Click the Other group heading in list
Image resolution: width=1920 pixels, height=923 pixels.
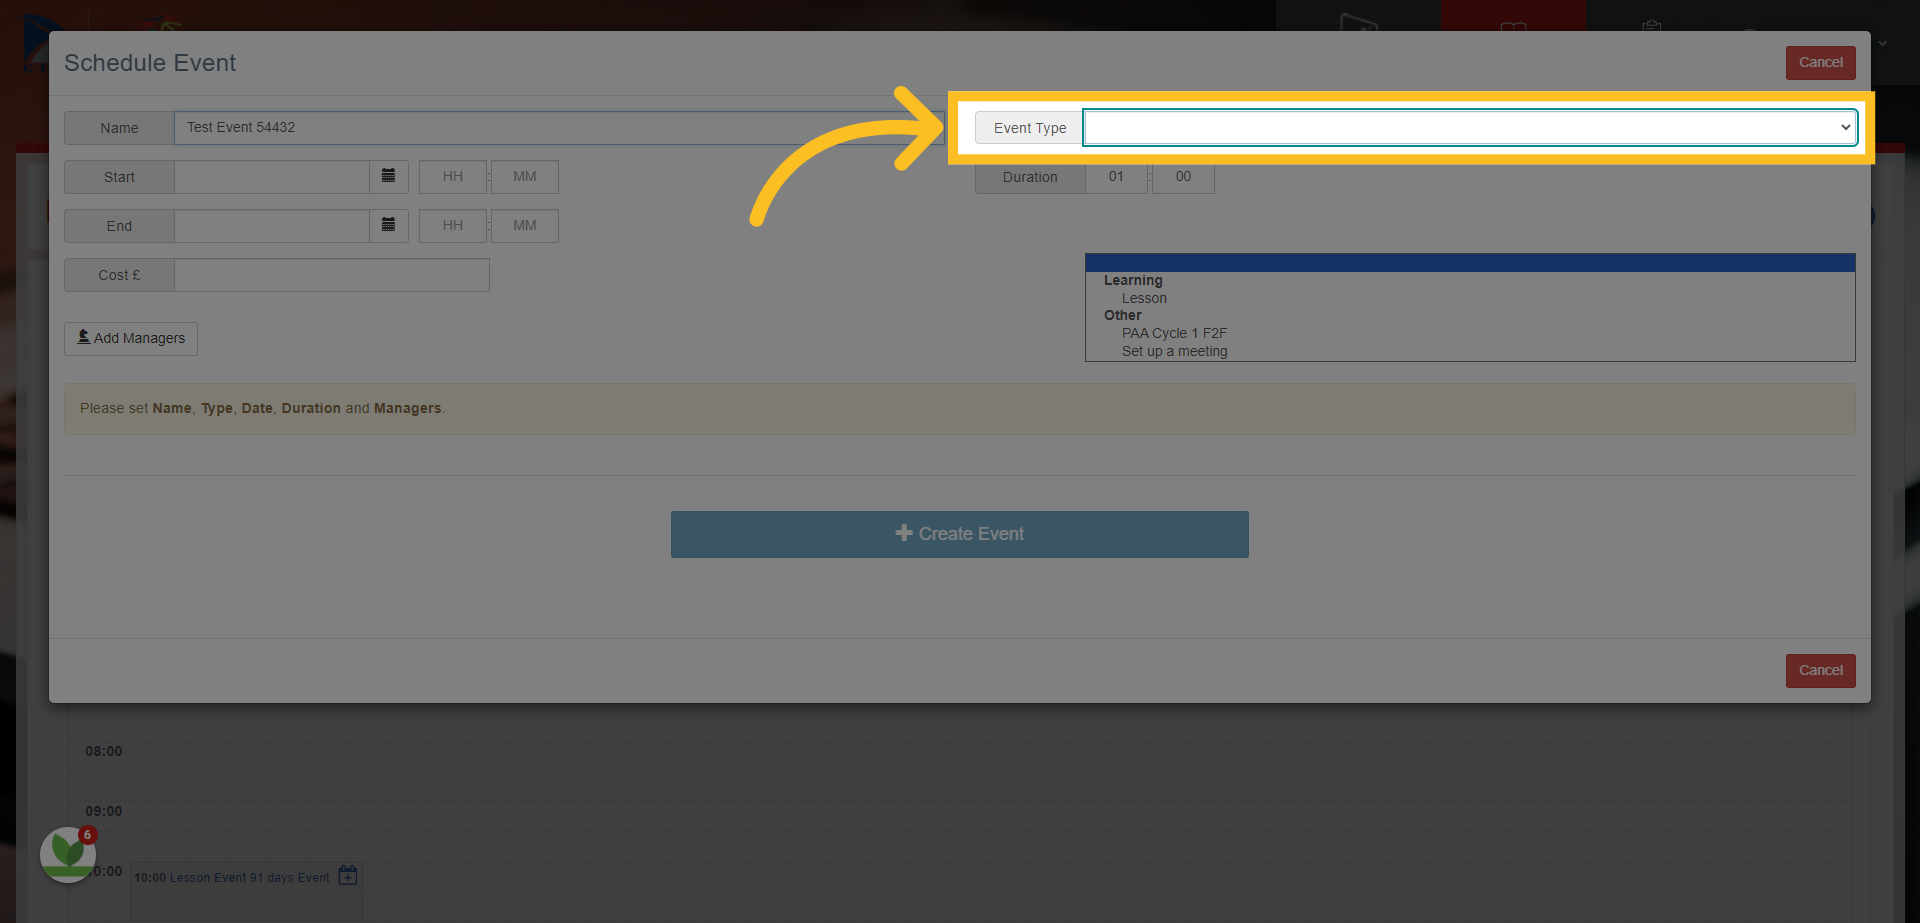1122,315
